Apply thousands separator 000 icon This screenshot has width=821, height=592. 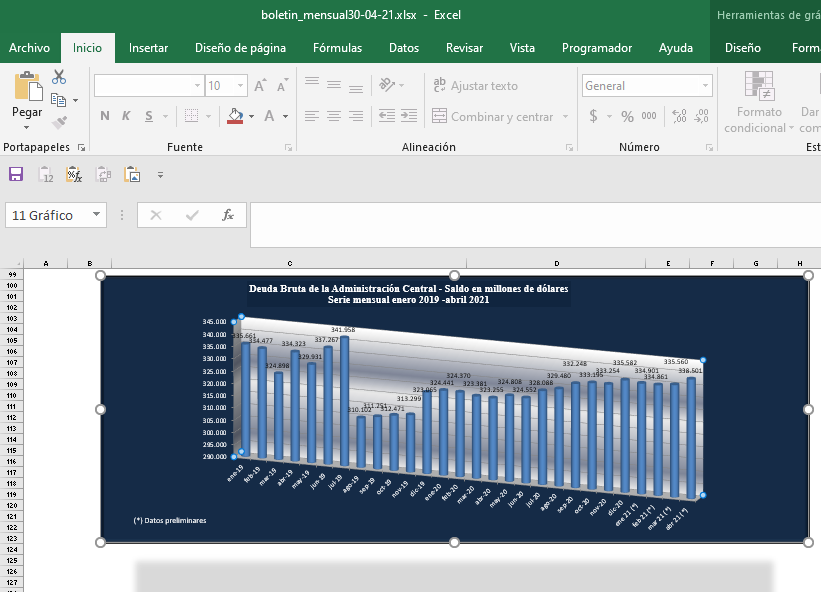[x=649, y=116]
